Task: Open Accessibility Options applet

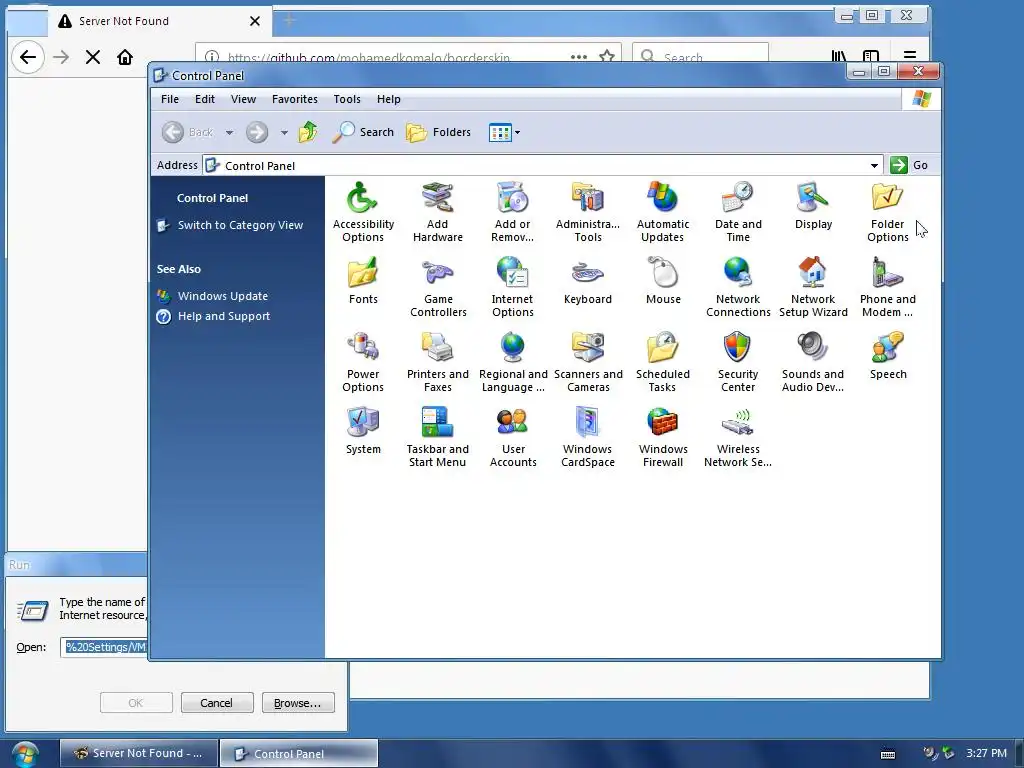Action: (363, 212)
